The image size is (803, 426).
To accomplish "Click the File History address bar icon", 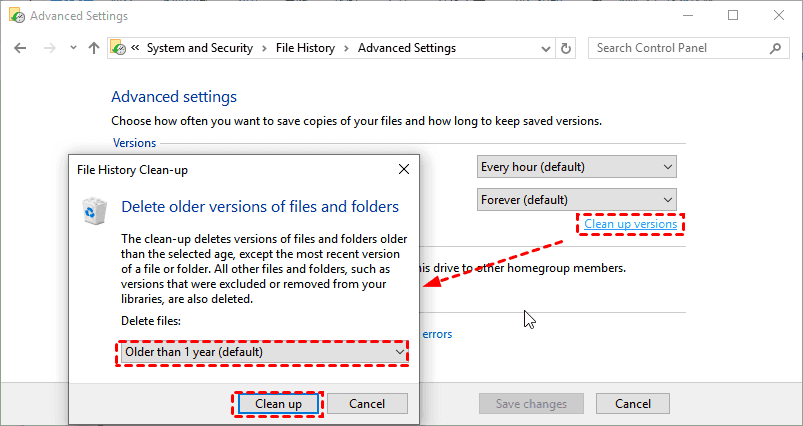I will click(119, 48).
